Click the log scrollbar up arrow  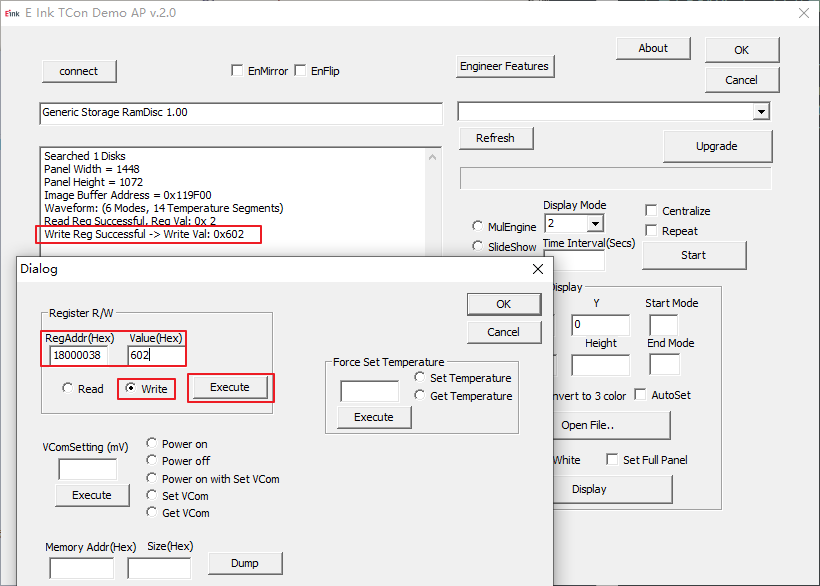432,157
